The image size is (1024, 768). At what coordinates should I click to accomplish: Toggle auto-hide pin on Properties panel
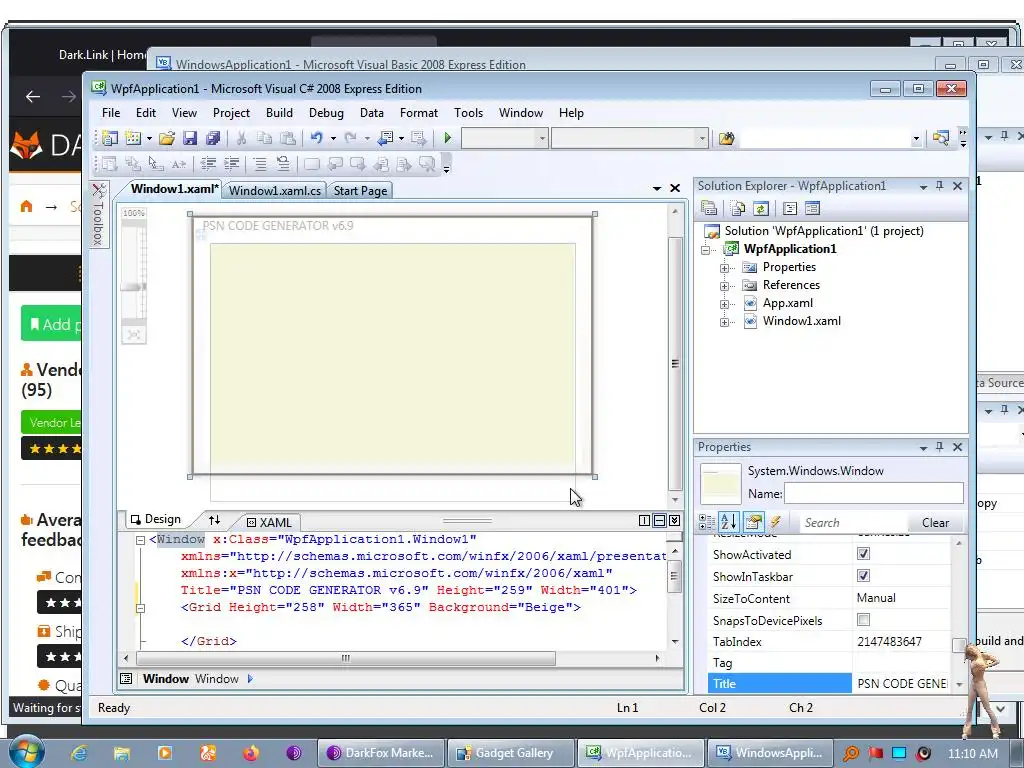[x=940, y=447]
